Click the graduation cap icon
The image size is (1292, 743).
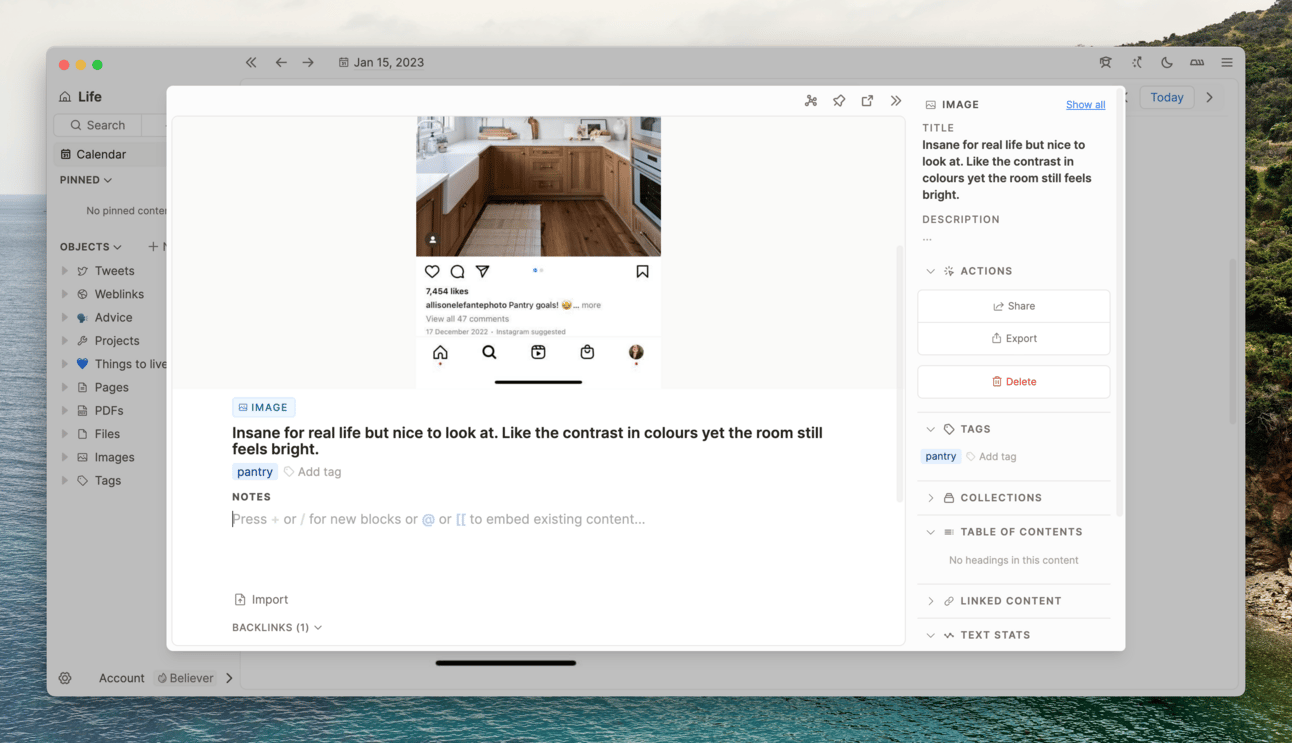[1105, 62]
